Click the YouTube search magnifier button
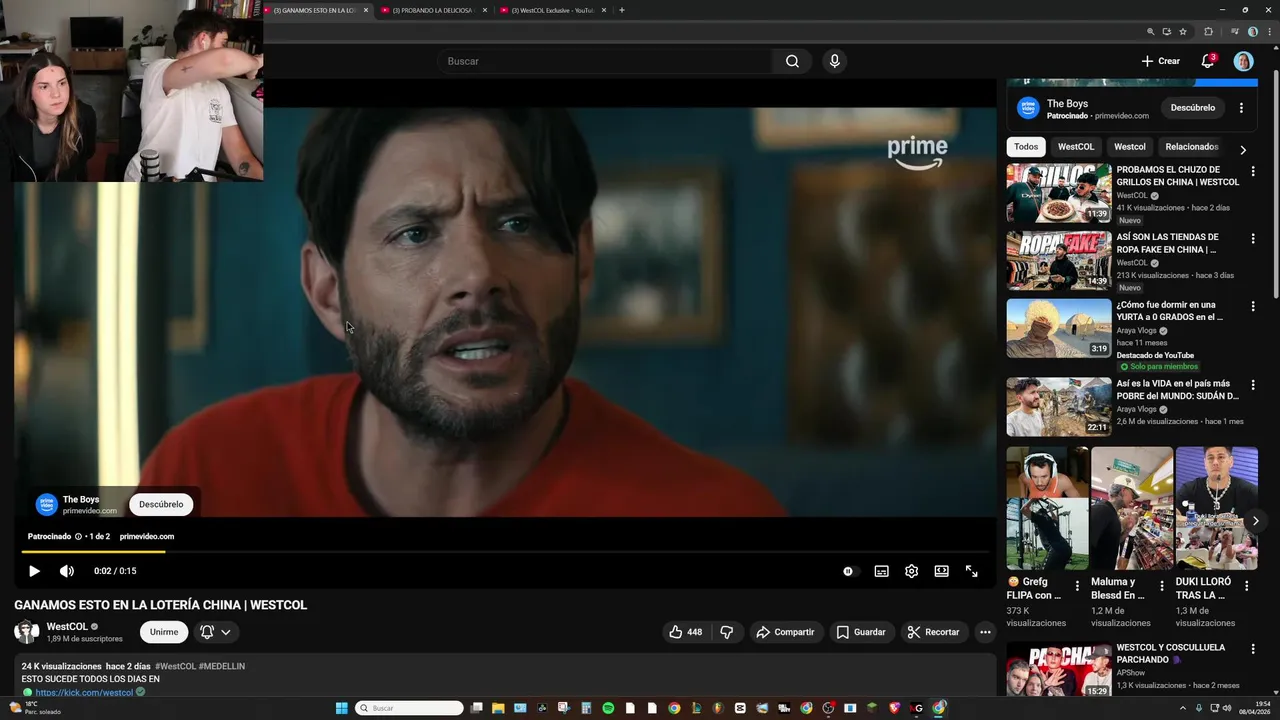Viewport: 1280px width, 720px height. coord(792,61)
